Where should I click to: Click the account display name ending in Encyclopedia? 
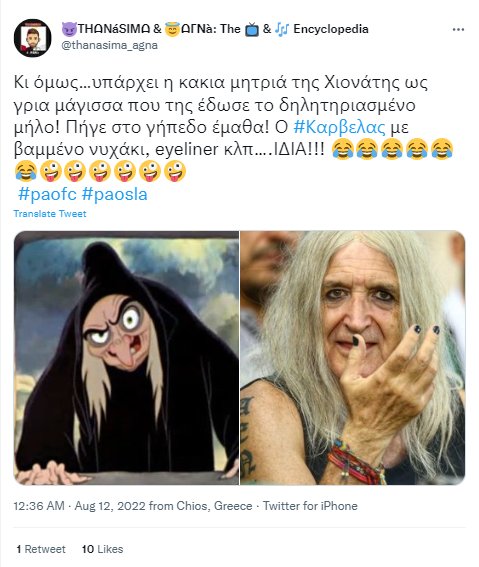click(x=215, y=29)
